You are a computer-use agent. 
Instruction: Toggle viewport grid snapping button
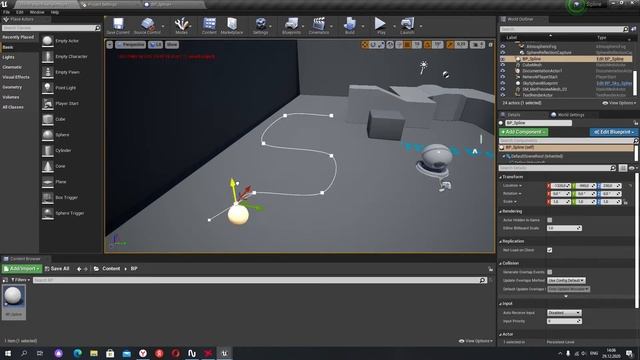(x=407, y=44)
